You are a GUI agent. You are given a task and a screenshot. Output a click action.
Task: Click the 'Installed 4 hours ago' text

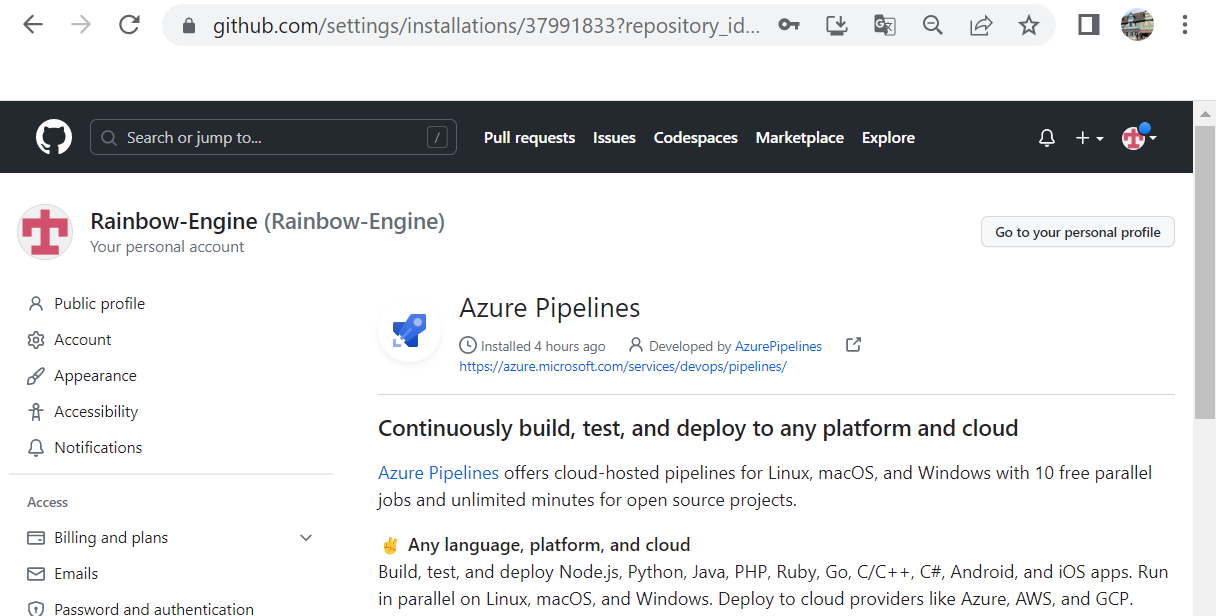click(543, 346)
